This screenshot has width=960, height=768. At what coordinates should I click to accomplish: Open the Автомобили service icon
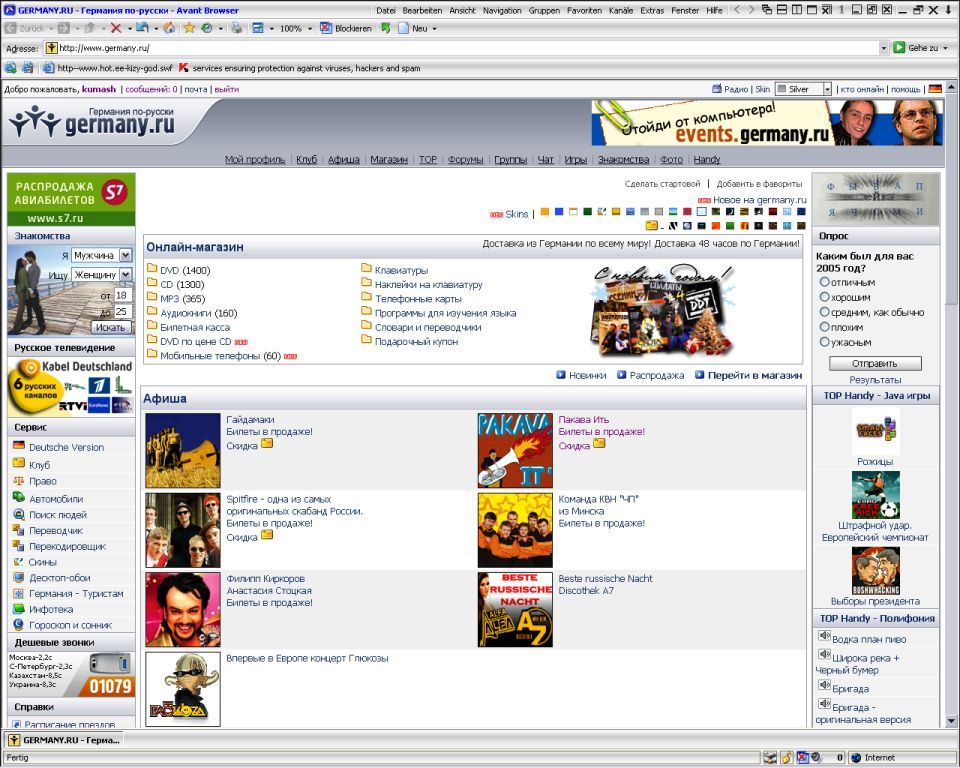(x=19, y=497)
